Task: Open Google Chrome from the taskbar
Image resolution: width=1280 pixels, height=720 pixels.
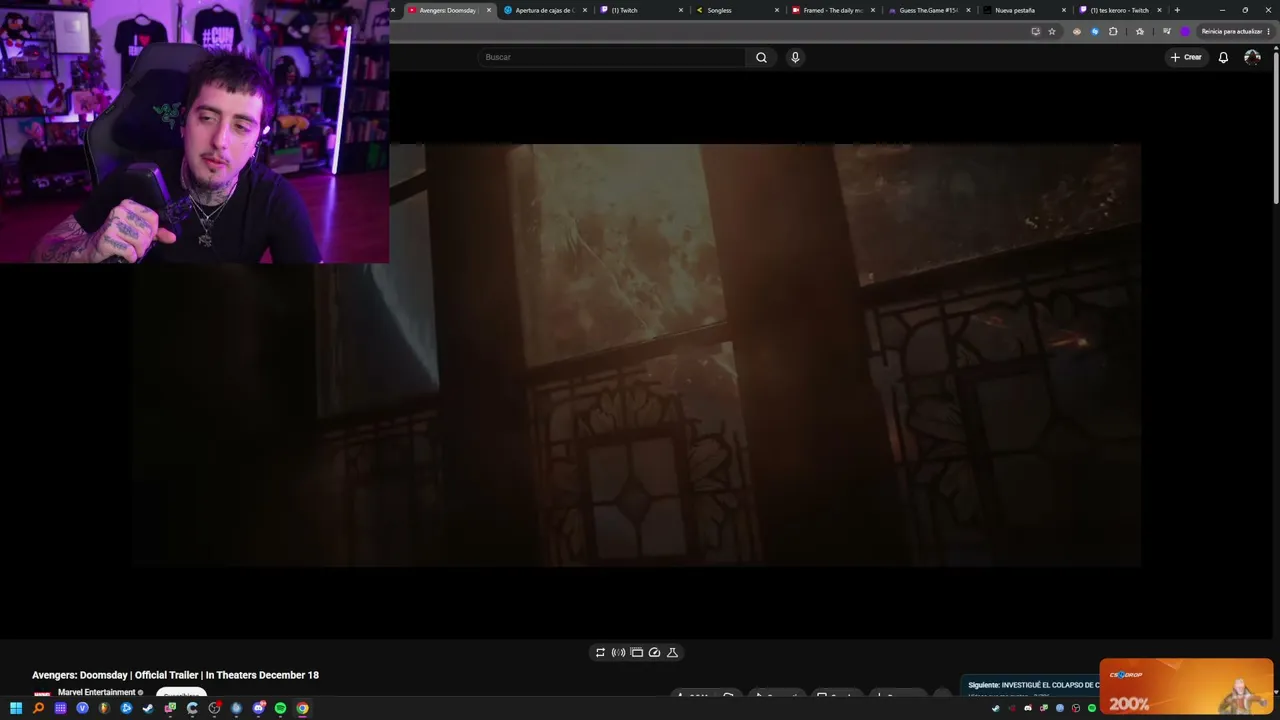Action: coord(302,708)
